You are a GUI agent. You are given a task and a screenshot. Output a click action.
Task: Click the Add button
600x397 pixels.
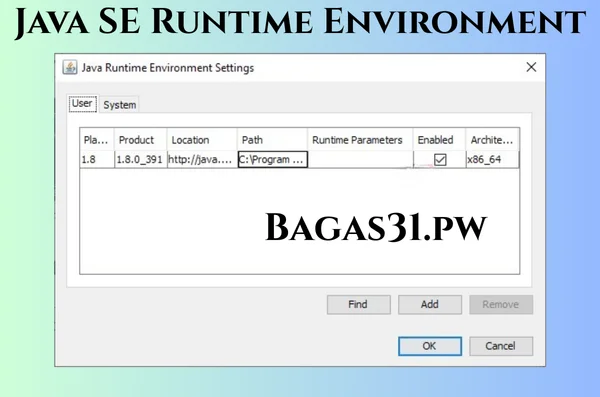(430, 305)
